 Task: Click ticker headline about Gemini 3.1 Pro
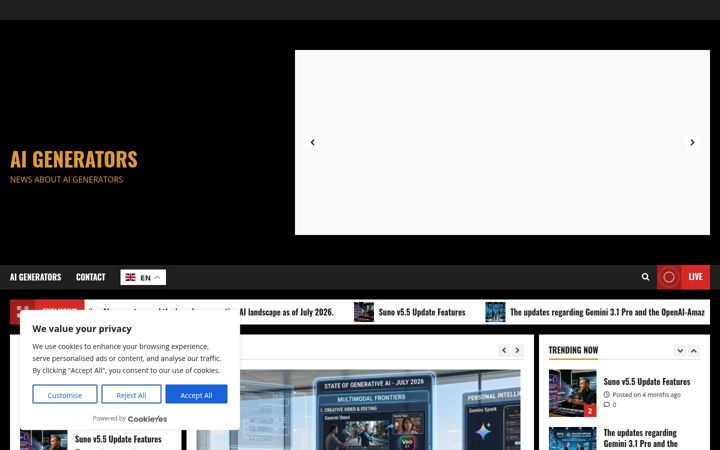coord(607,312)
